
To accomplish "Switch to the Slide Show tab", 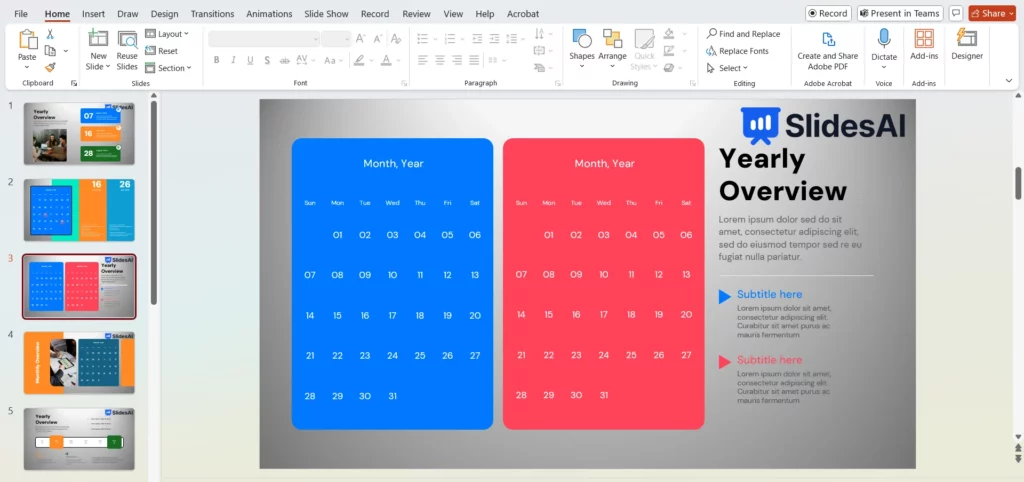I will pyautogui.click(x=327, y=14).
